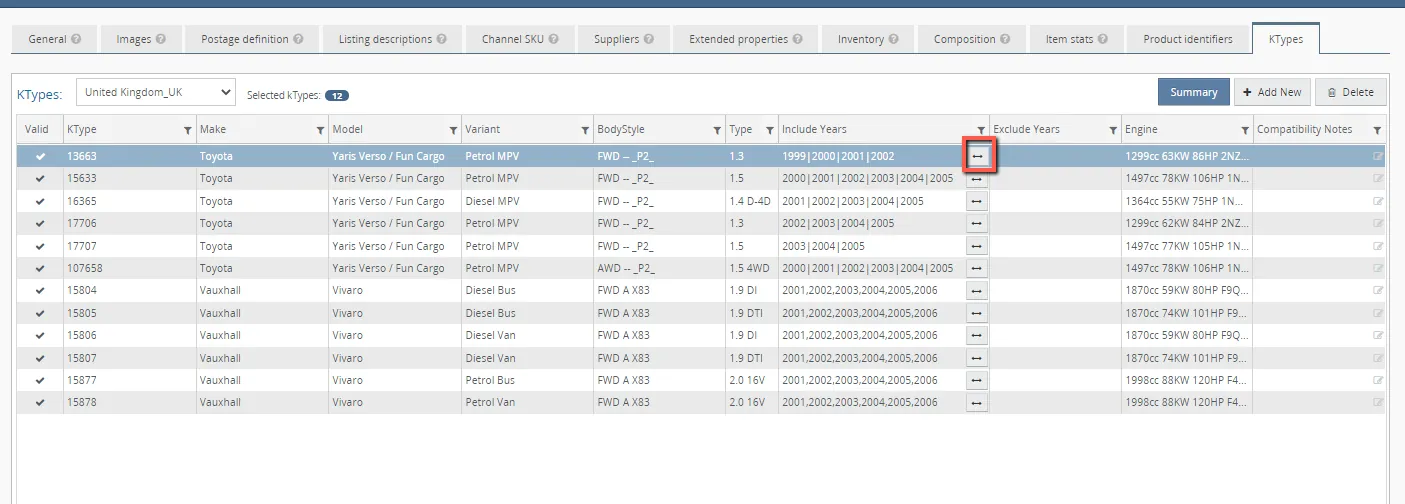The width and height of the screenshot is (1405, 504).
Task: Toggle Valid checkmark for KType 15877
Action: click(x=40, y=380)
